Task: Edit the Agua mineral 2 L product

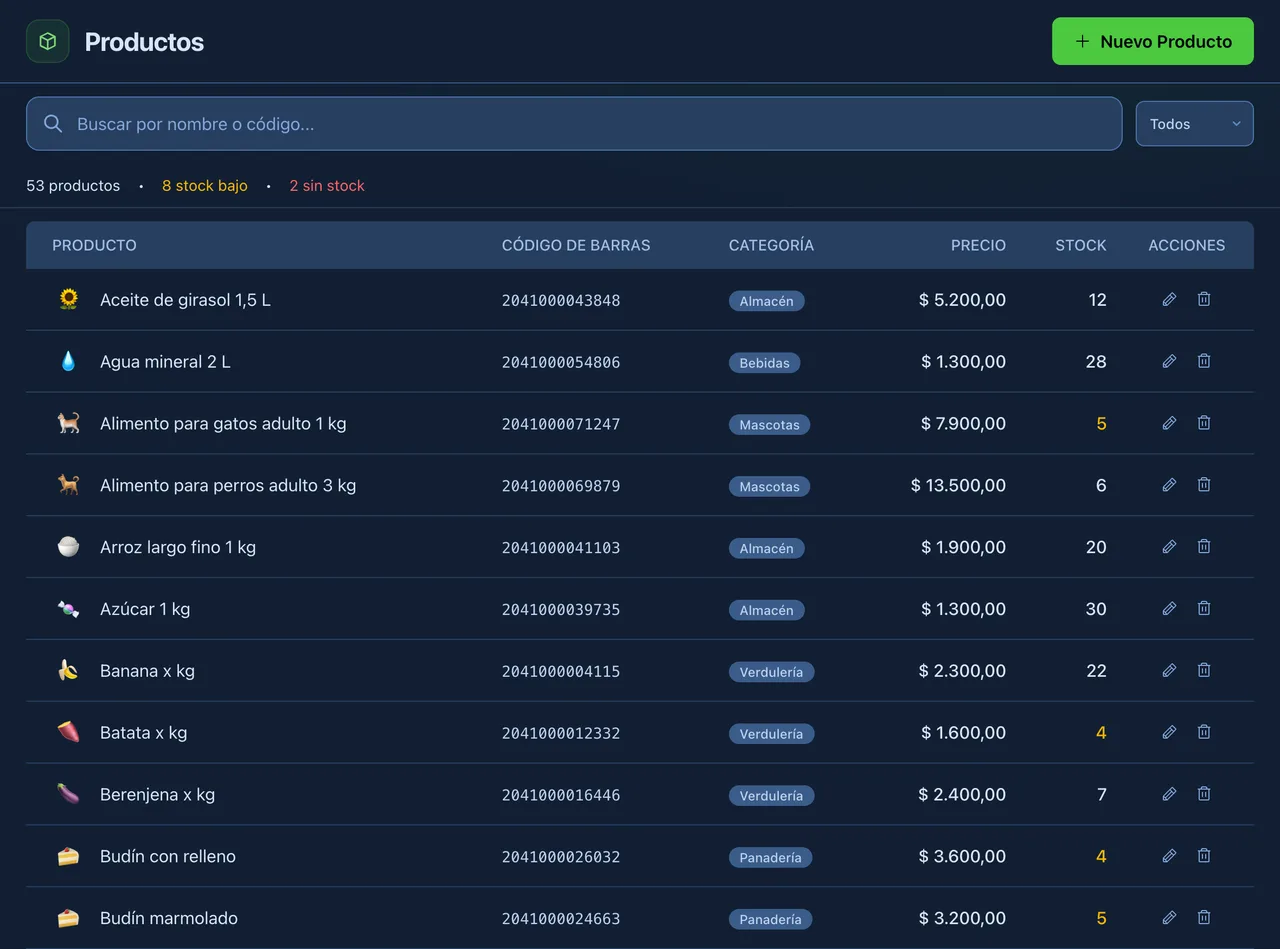Action: tap(1169, 361)
